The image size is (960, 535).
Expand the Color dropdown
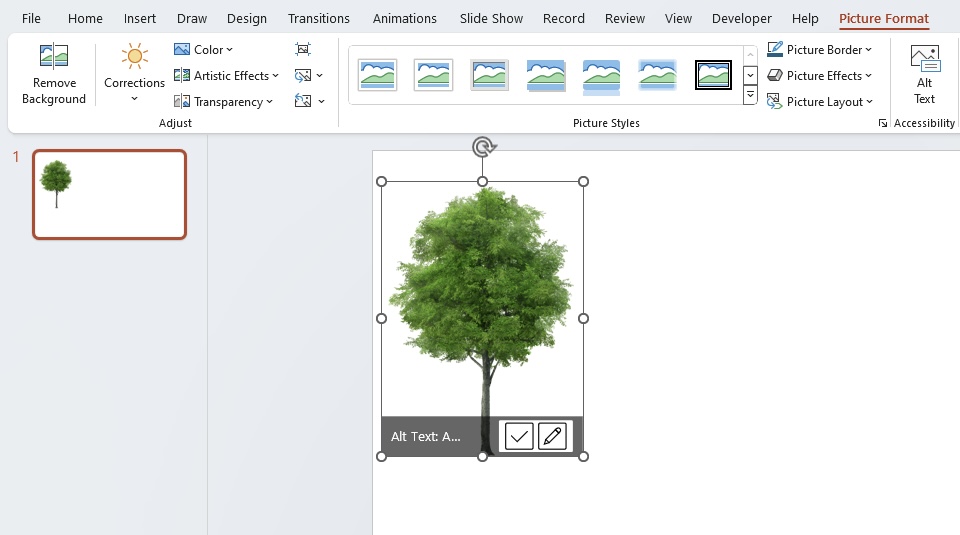coord(203,50)
